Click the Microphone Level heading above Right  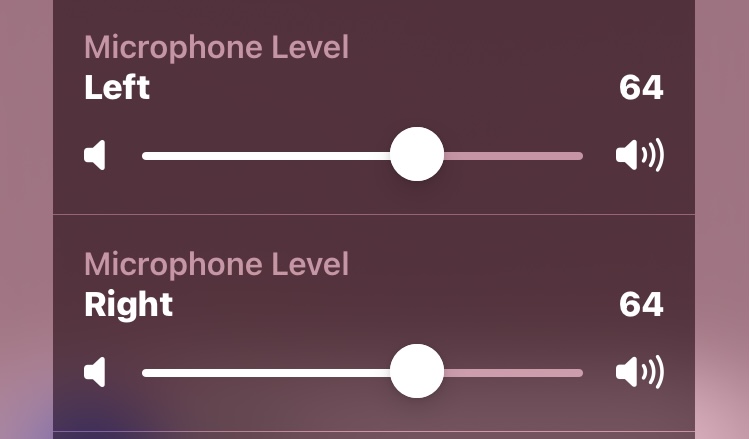coord(216,264)
